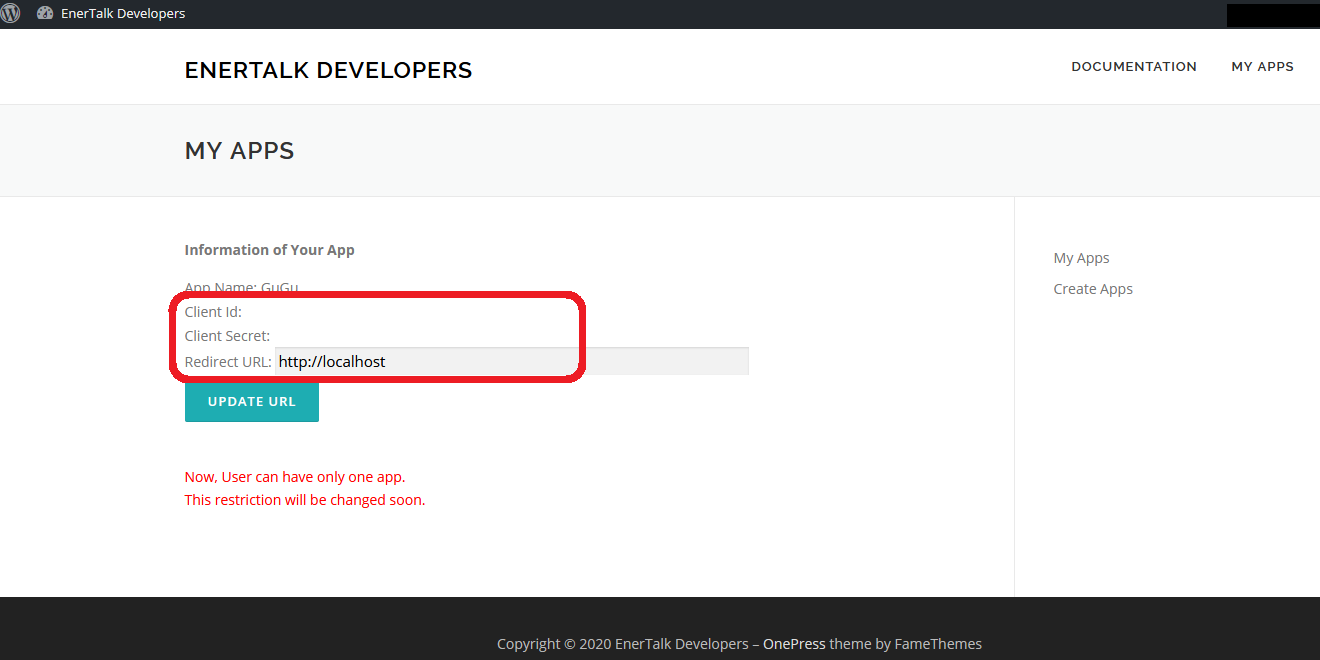This screenshot has width=1320, height=660.
Task: Click the Client Secret label text
Action: click(x=227, y=336)
